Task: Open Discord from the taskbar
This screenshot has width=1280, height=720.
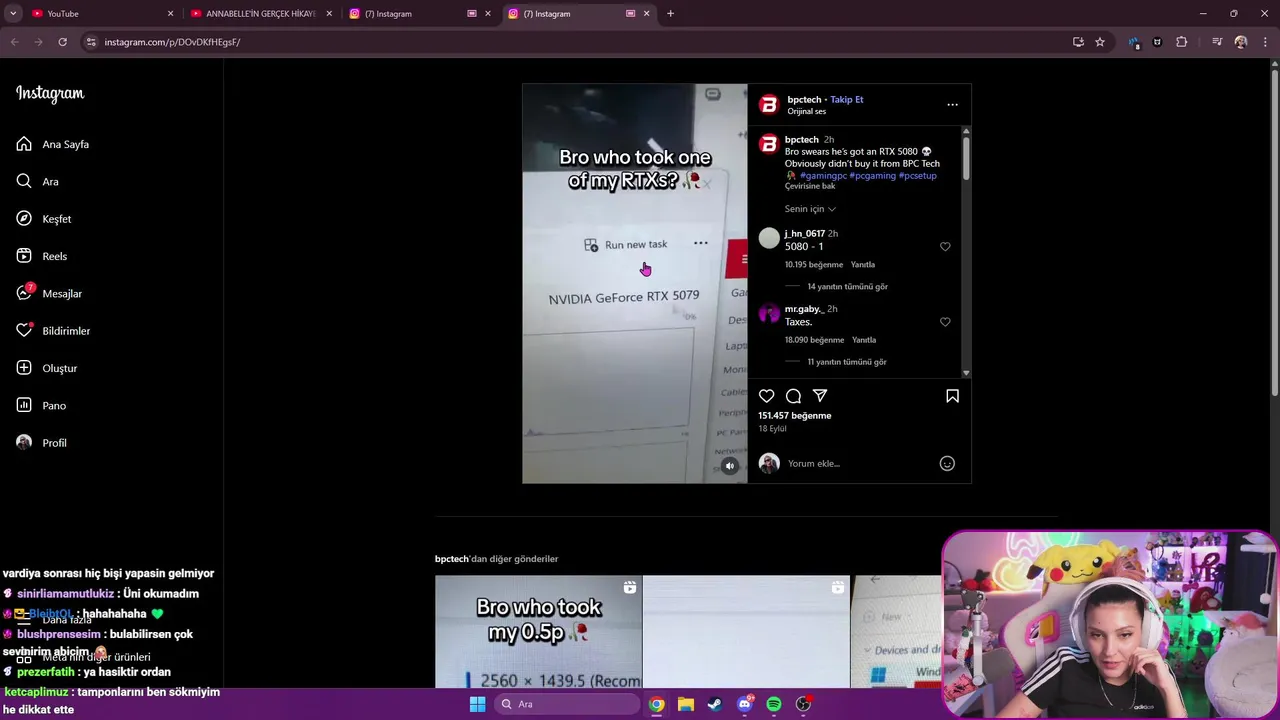Action: [x=744, y=704]
